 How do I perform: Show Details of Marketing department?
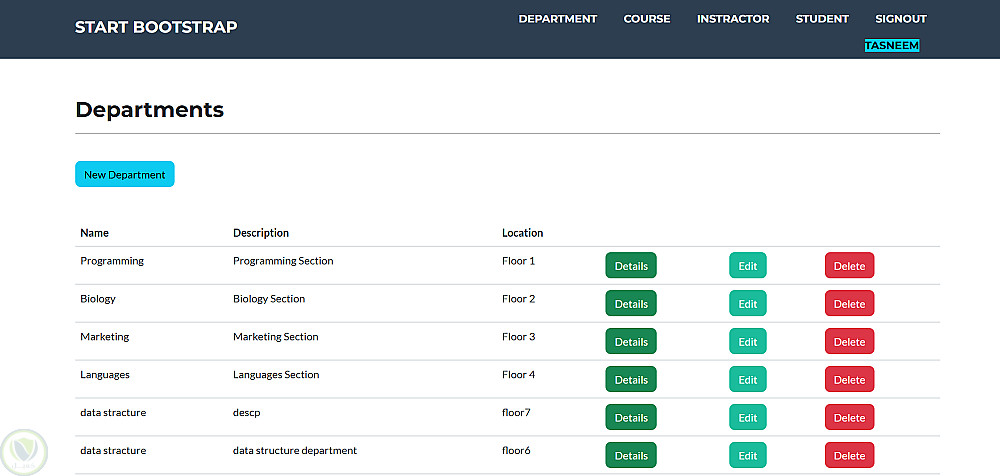(631, 342)
